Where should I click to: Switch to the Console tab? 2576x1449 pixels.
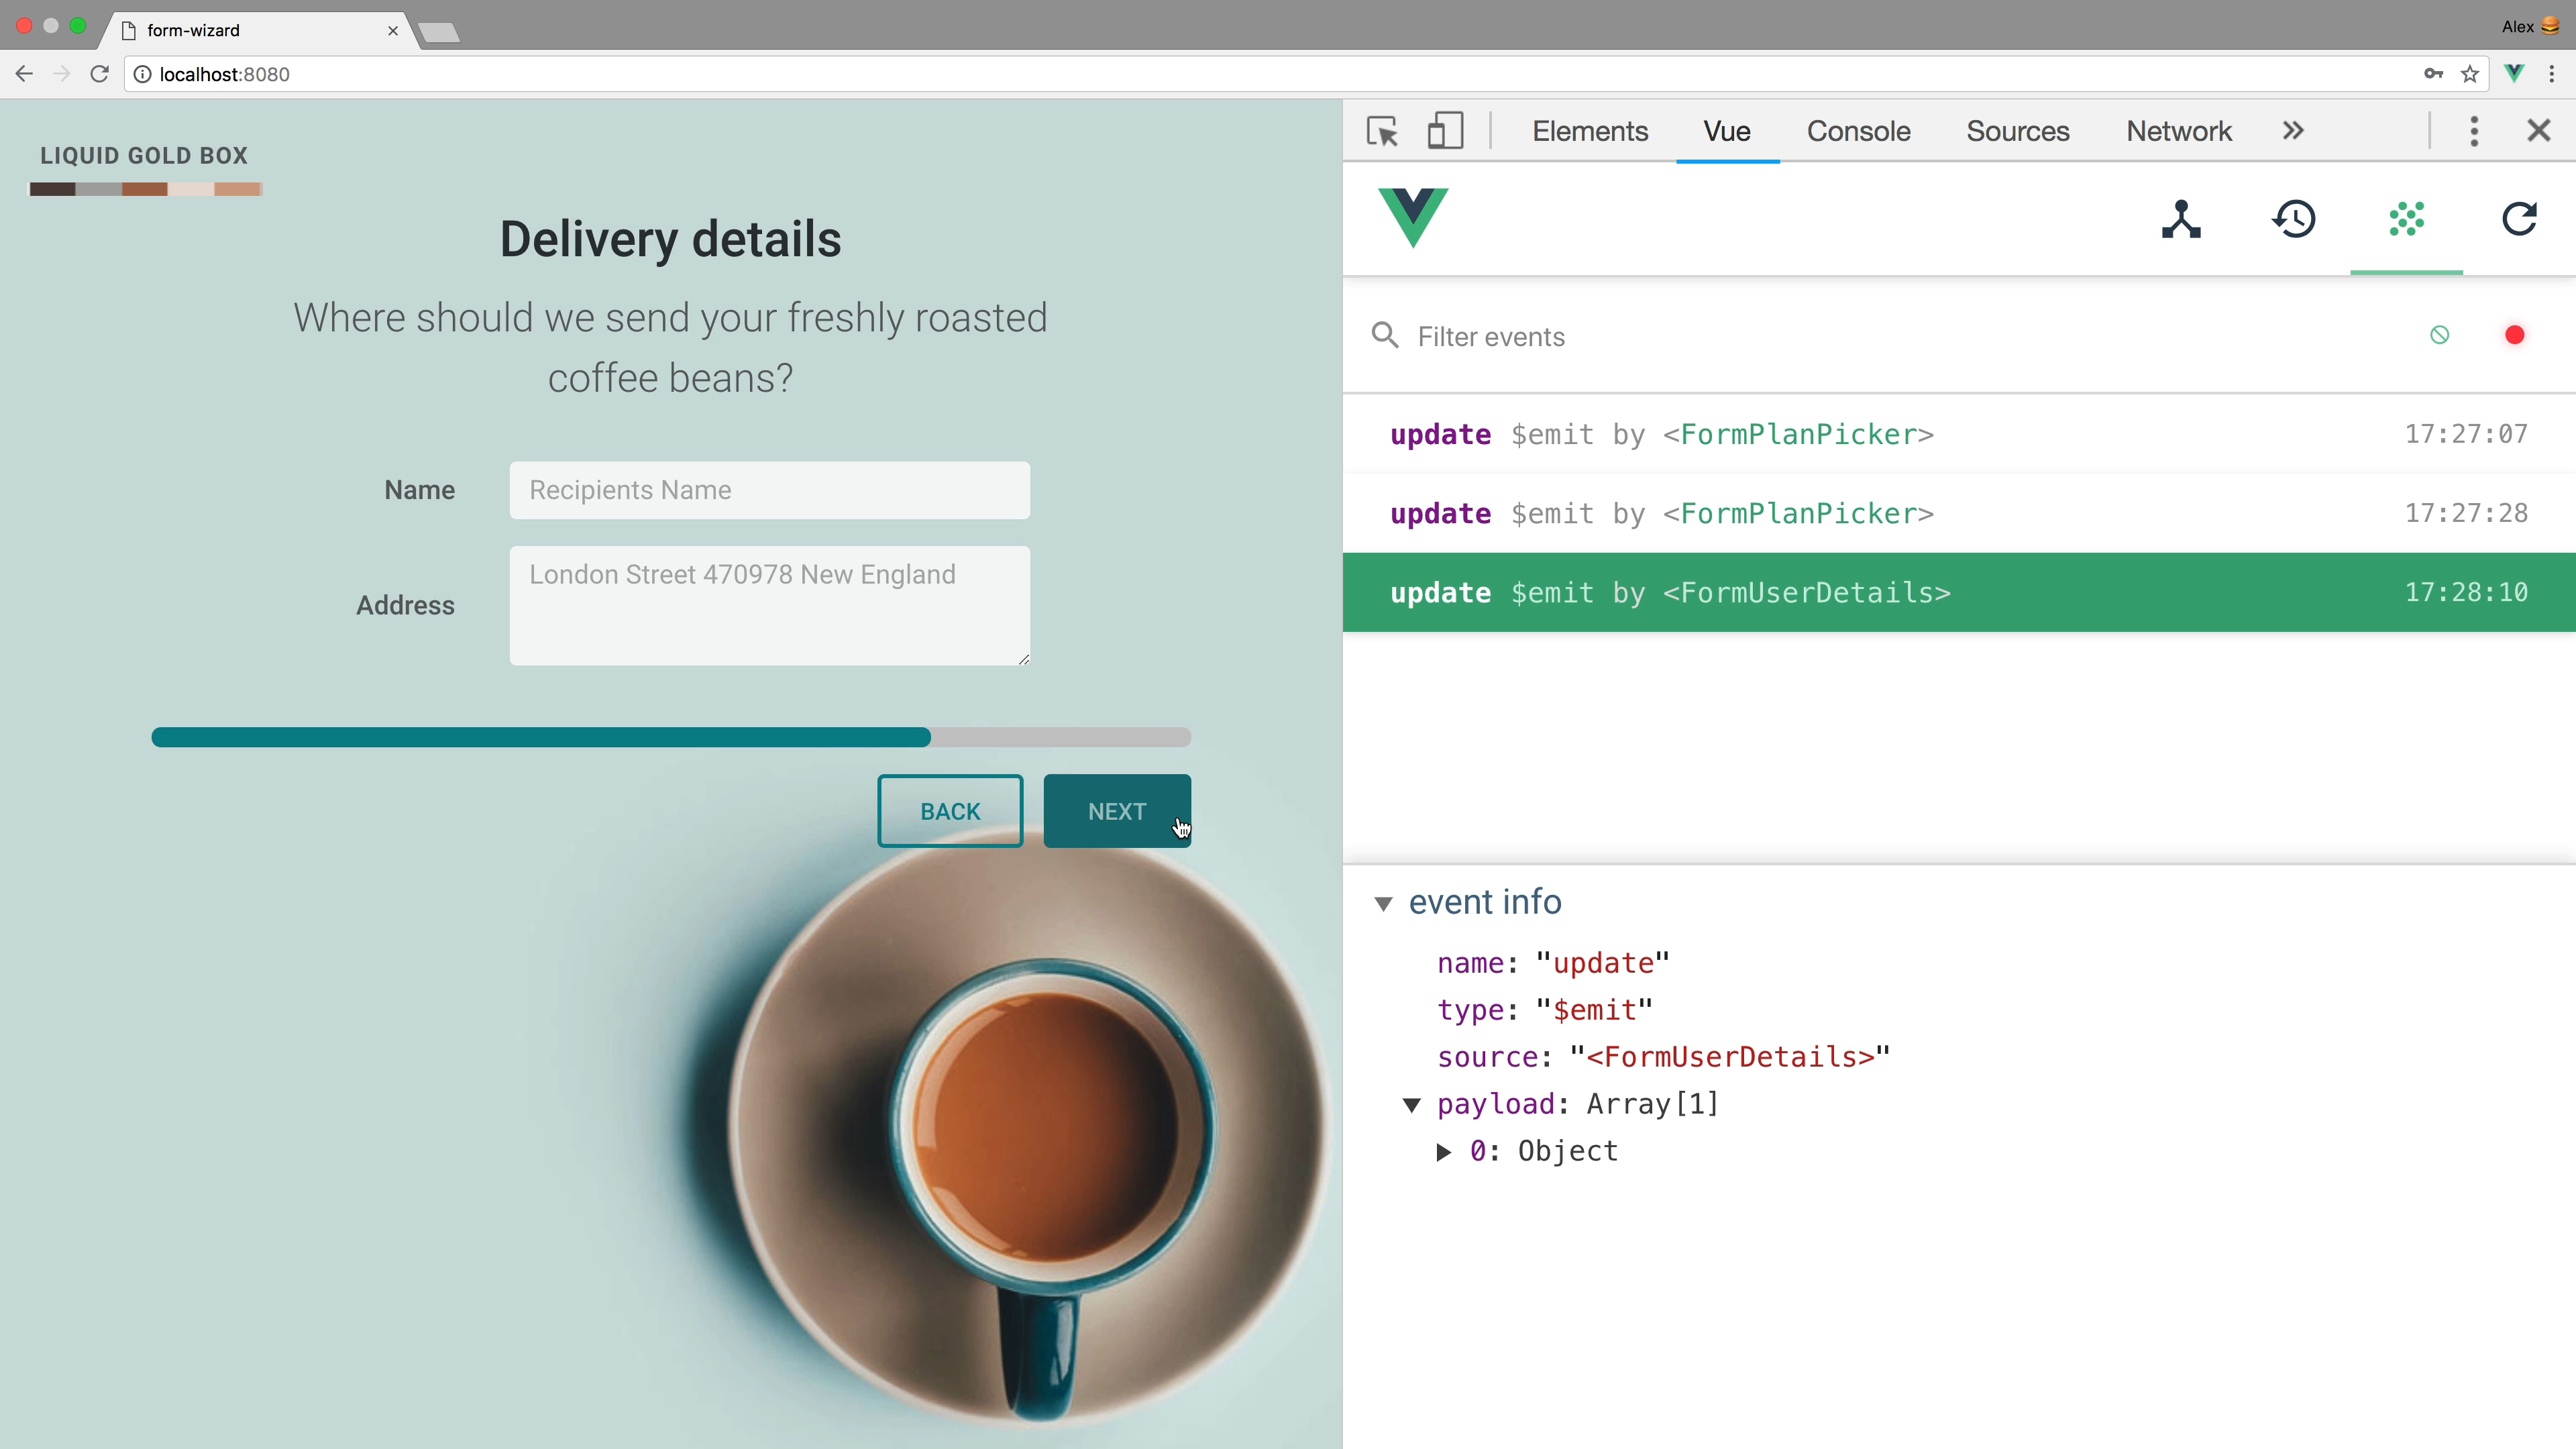(x=1858, y=131)
